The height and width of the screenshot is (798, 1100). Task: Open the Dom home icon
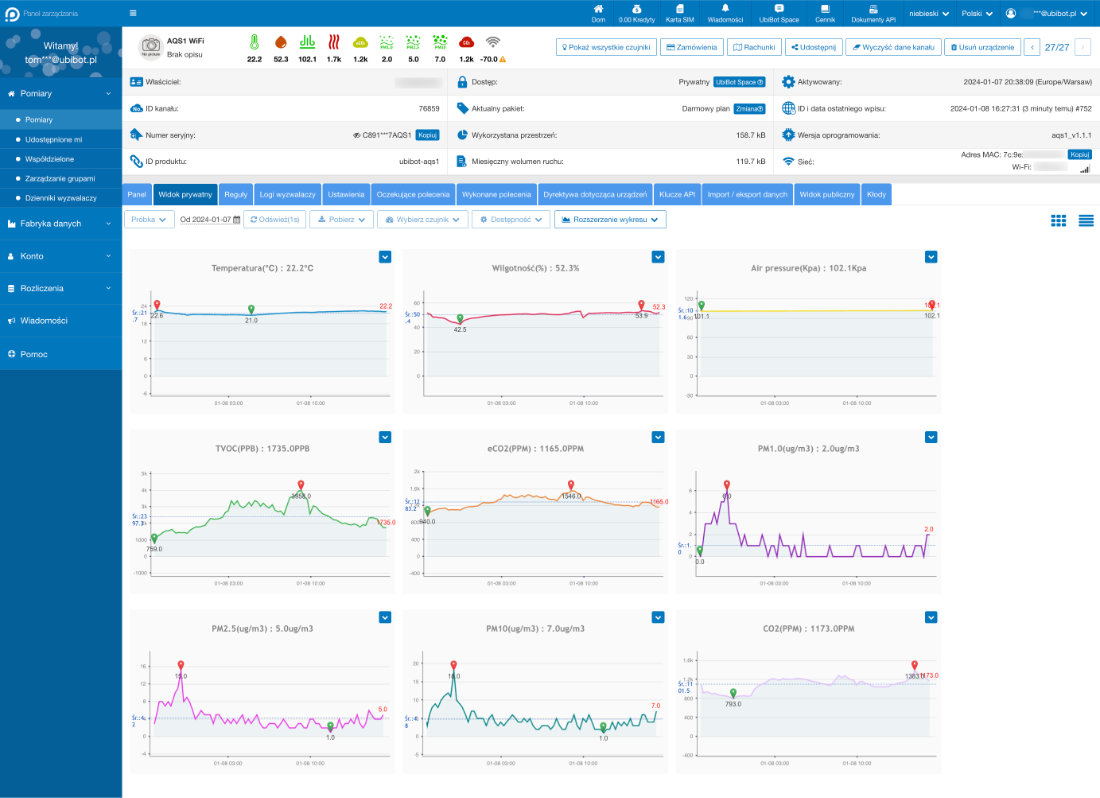(x=598, y=13)
